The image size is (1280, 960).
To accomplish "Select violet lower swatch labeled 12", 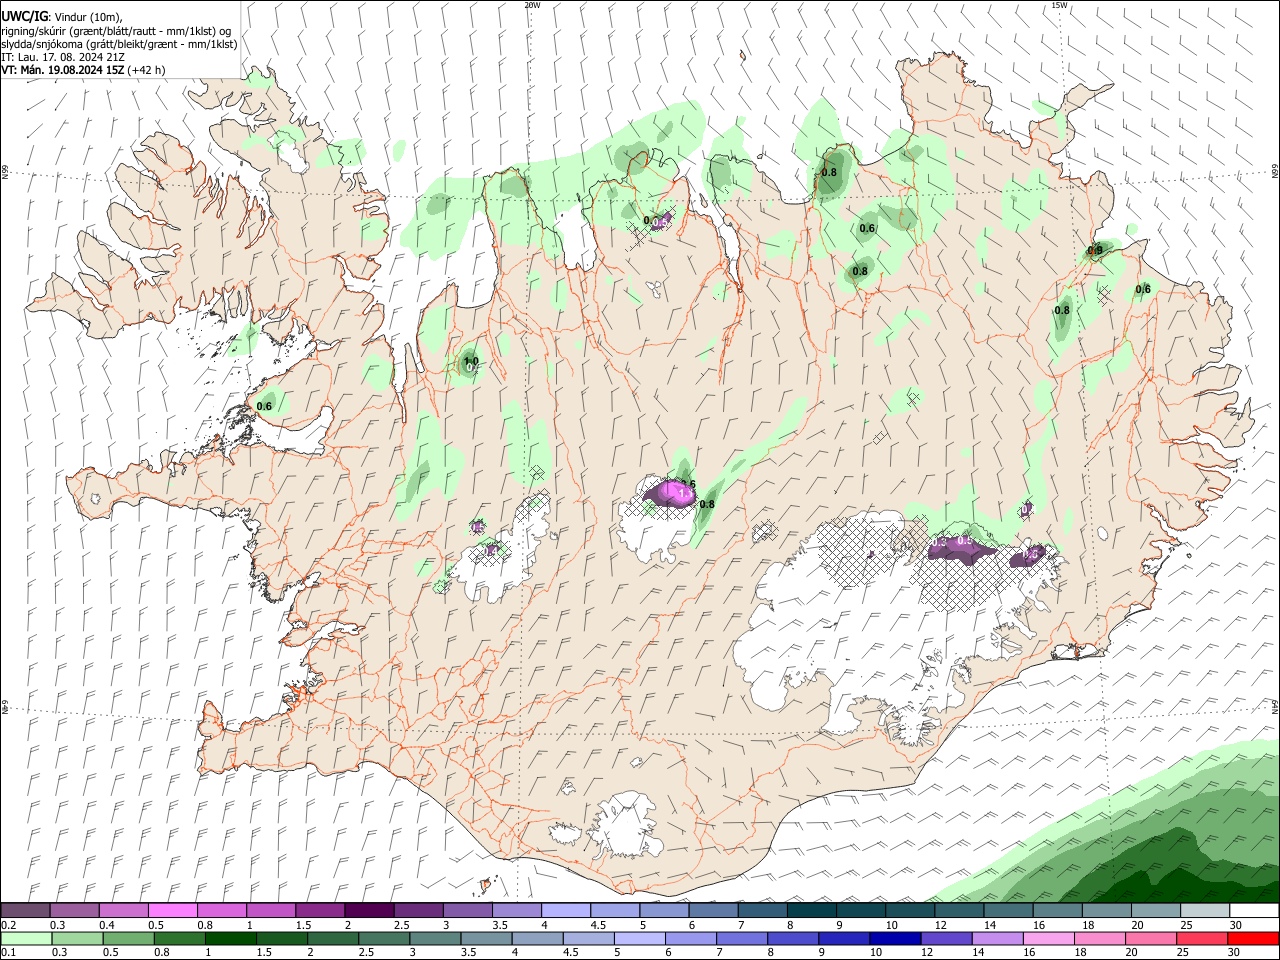I will (946, 938).
